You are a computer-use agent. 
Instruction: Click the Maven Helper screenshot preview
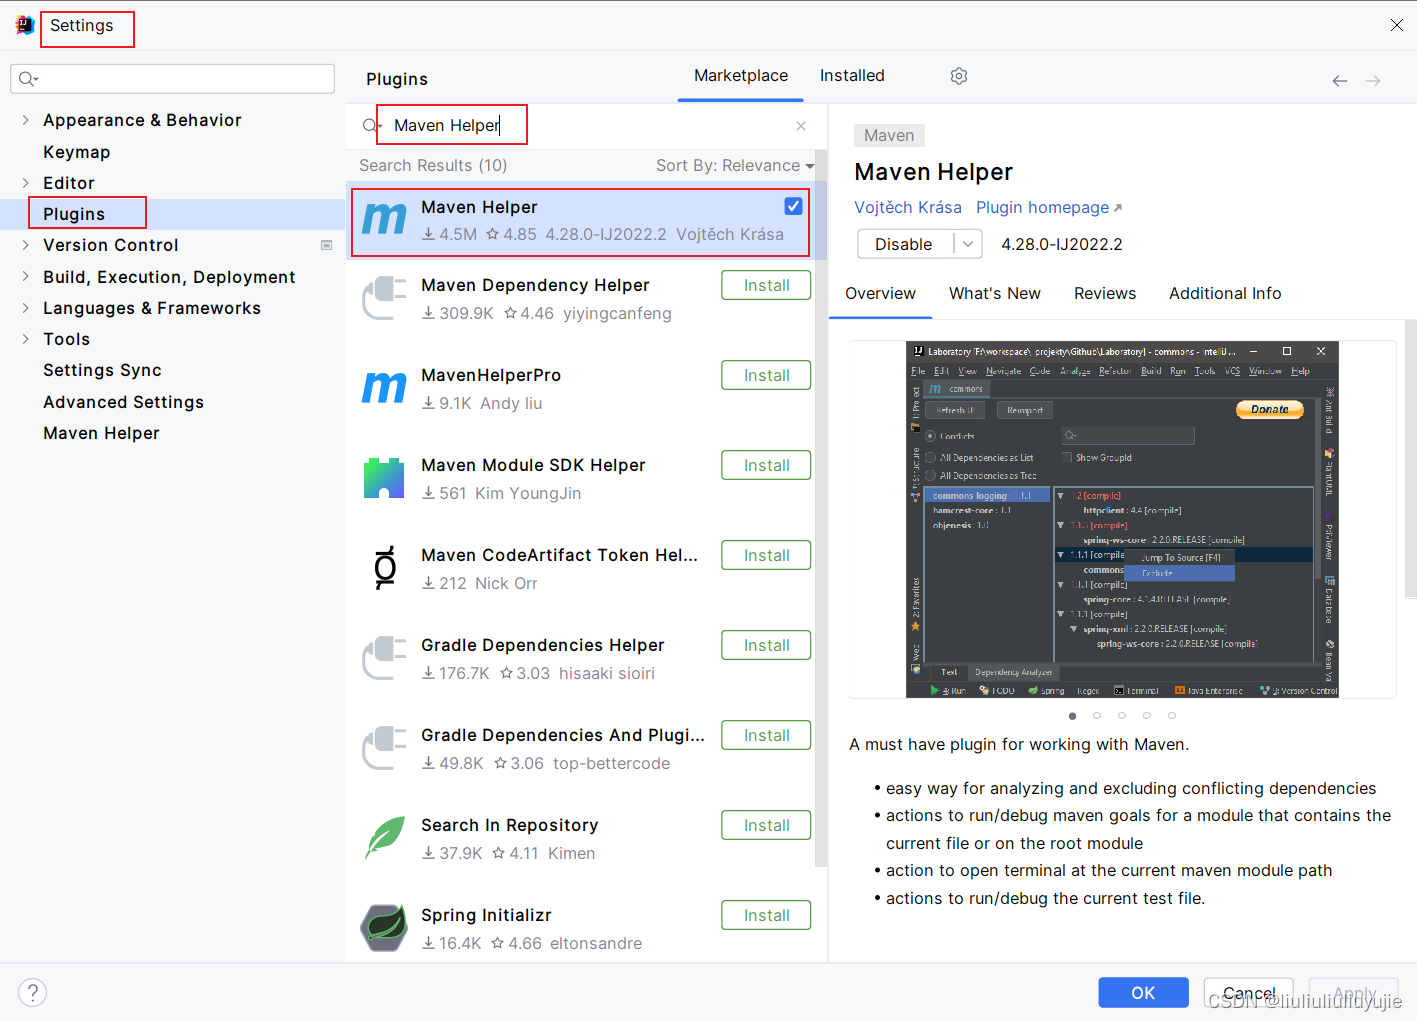click(x=1122, y=519)
